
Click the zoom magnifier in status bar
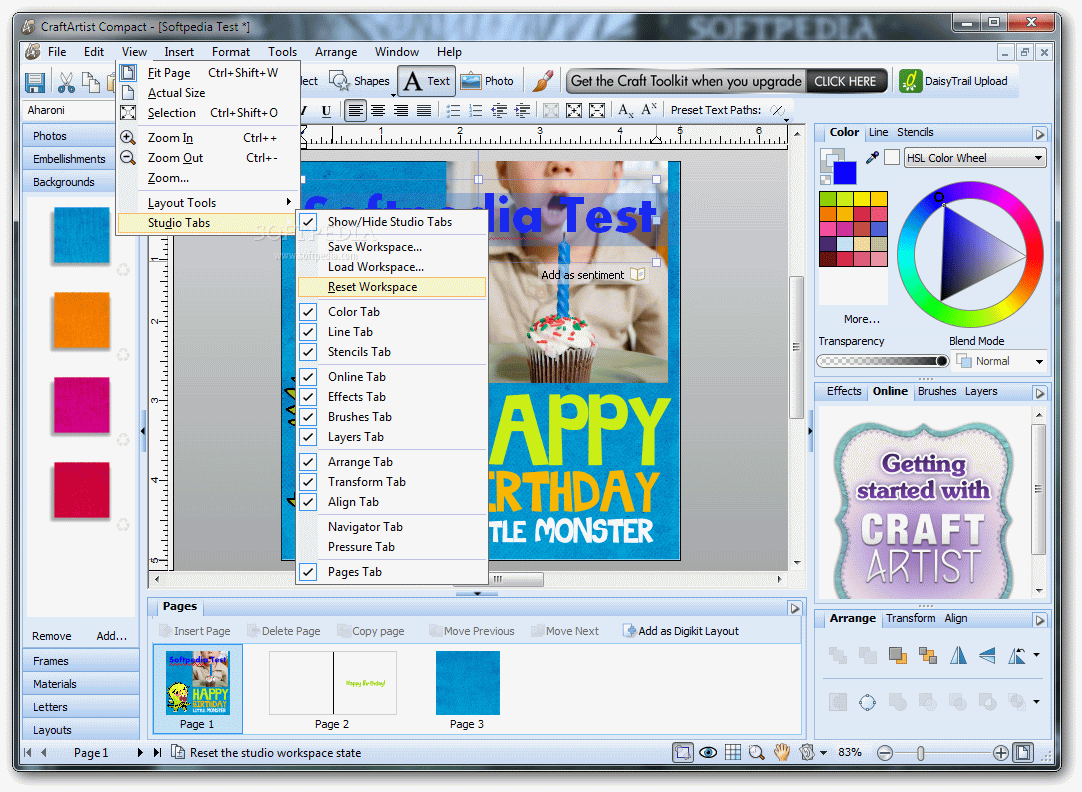click(x=756, y=753)
